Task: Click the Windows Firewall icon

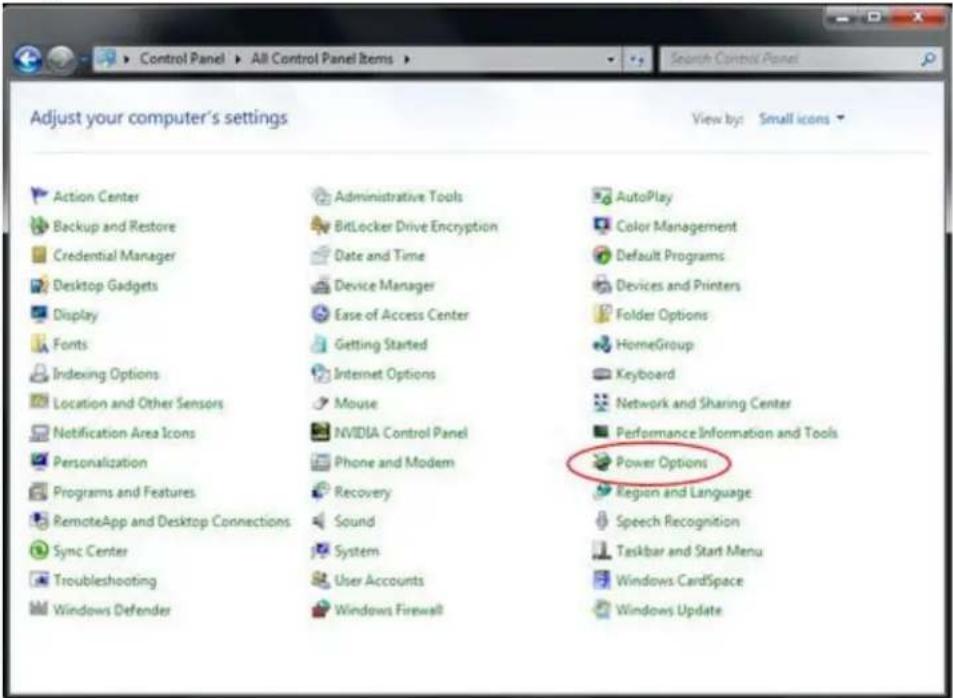Action: (320, 609)
